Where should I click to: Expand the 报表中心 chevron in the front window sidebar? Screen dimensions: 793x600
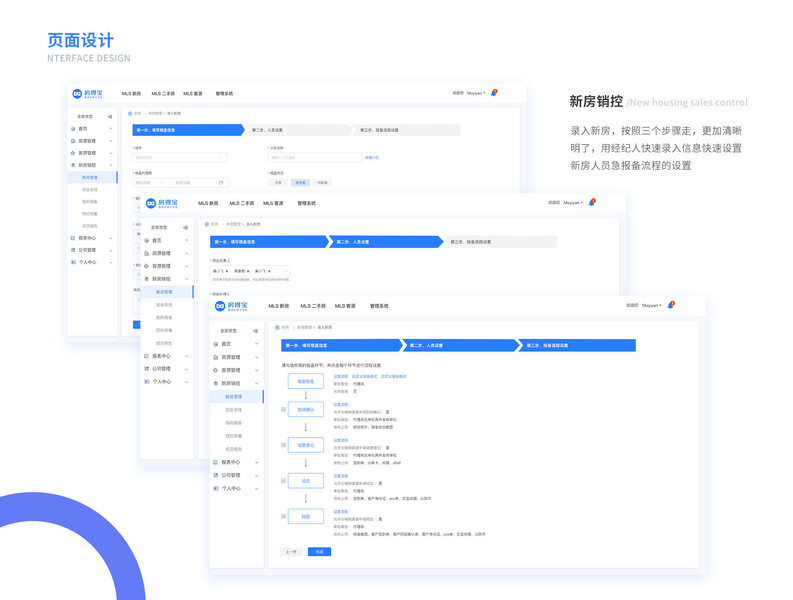pyautogui.click(x=256, y=462)
